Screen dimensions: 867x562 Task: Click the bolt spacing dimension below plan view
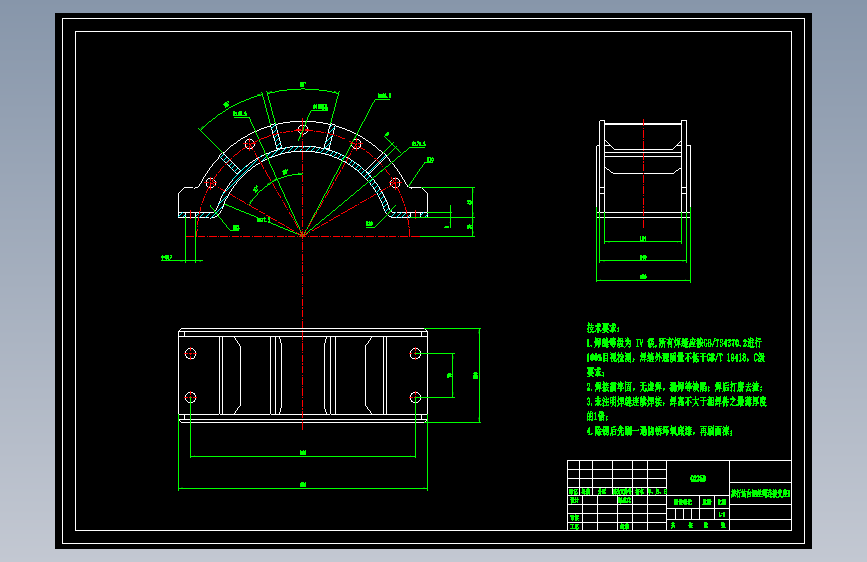pyautogui.click(x=302, y=452)
